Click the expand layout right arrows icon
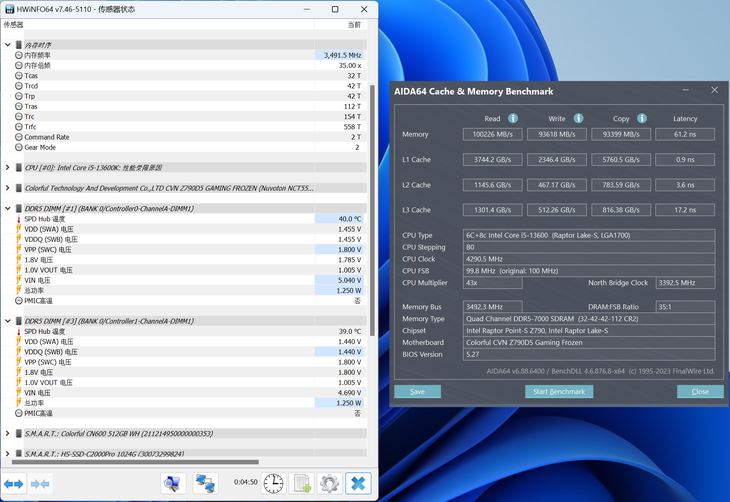The height and width of the screenshot is (502, 730). 14,484
